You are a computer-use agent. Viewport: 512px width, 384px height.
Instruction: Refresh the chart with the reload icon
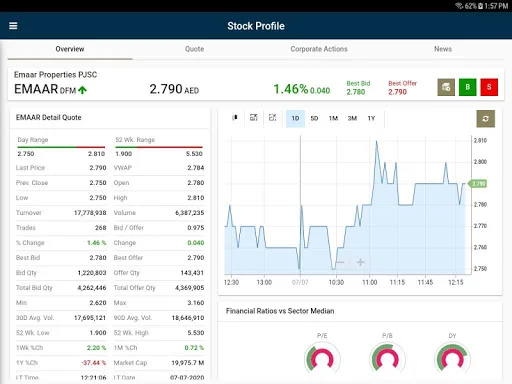[x=485, y=119]
